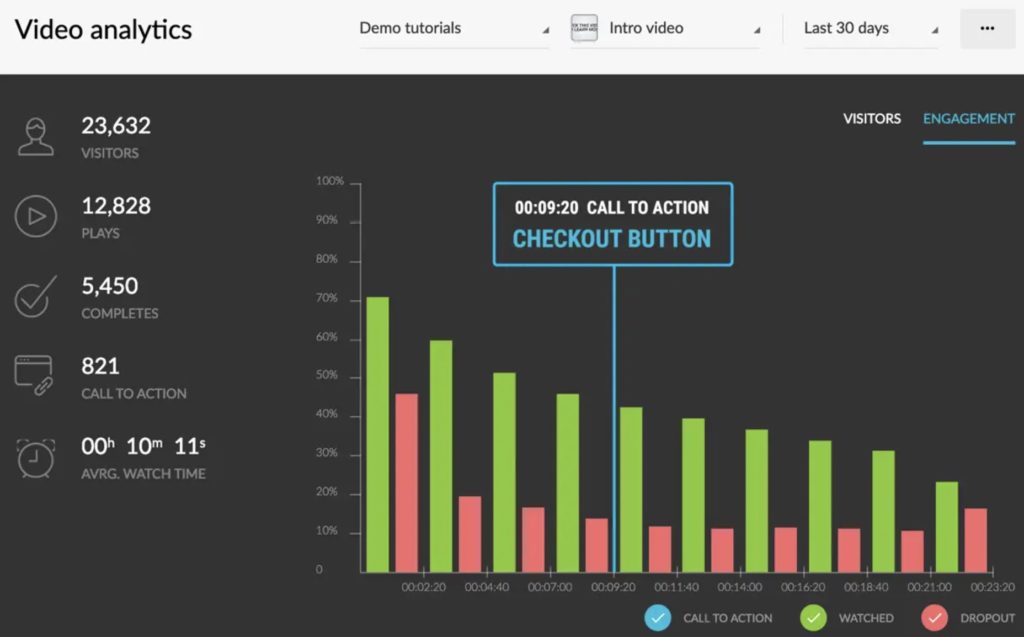
Task: Click the 00:14:00 axis label
Action: (x=740, y=587)
